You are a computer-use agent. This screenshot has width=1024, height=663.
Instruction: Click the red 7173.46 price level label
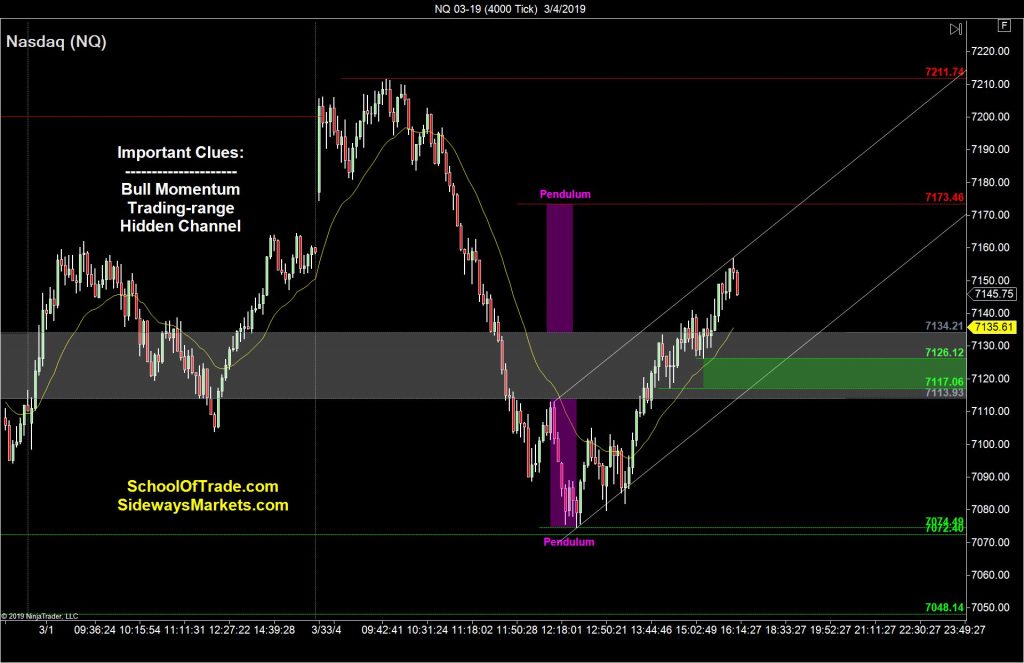pos(944,197)
